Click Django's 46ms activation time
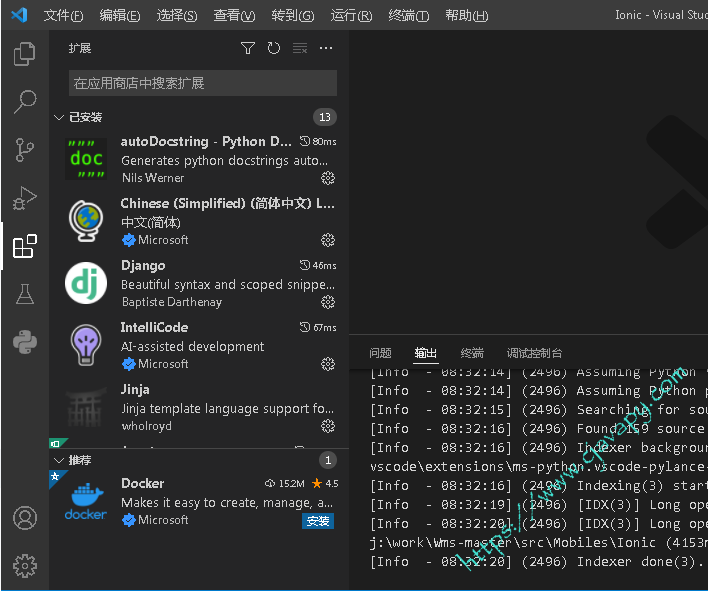Viewport: 708px width, 591px height. point(318,265)
